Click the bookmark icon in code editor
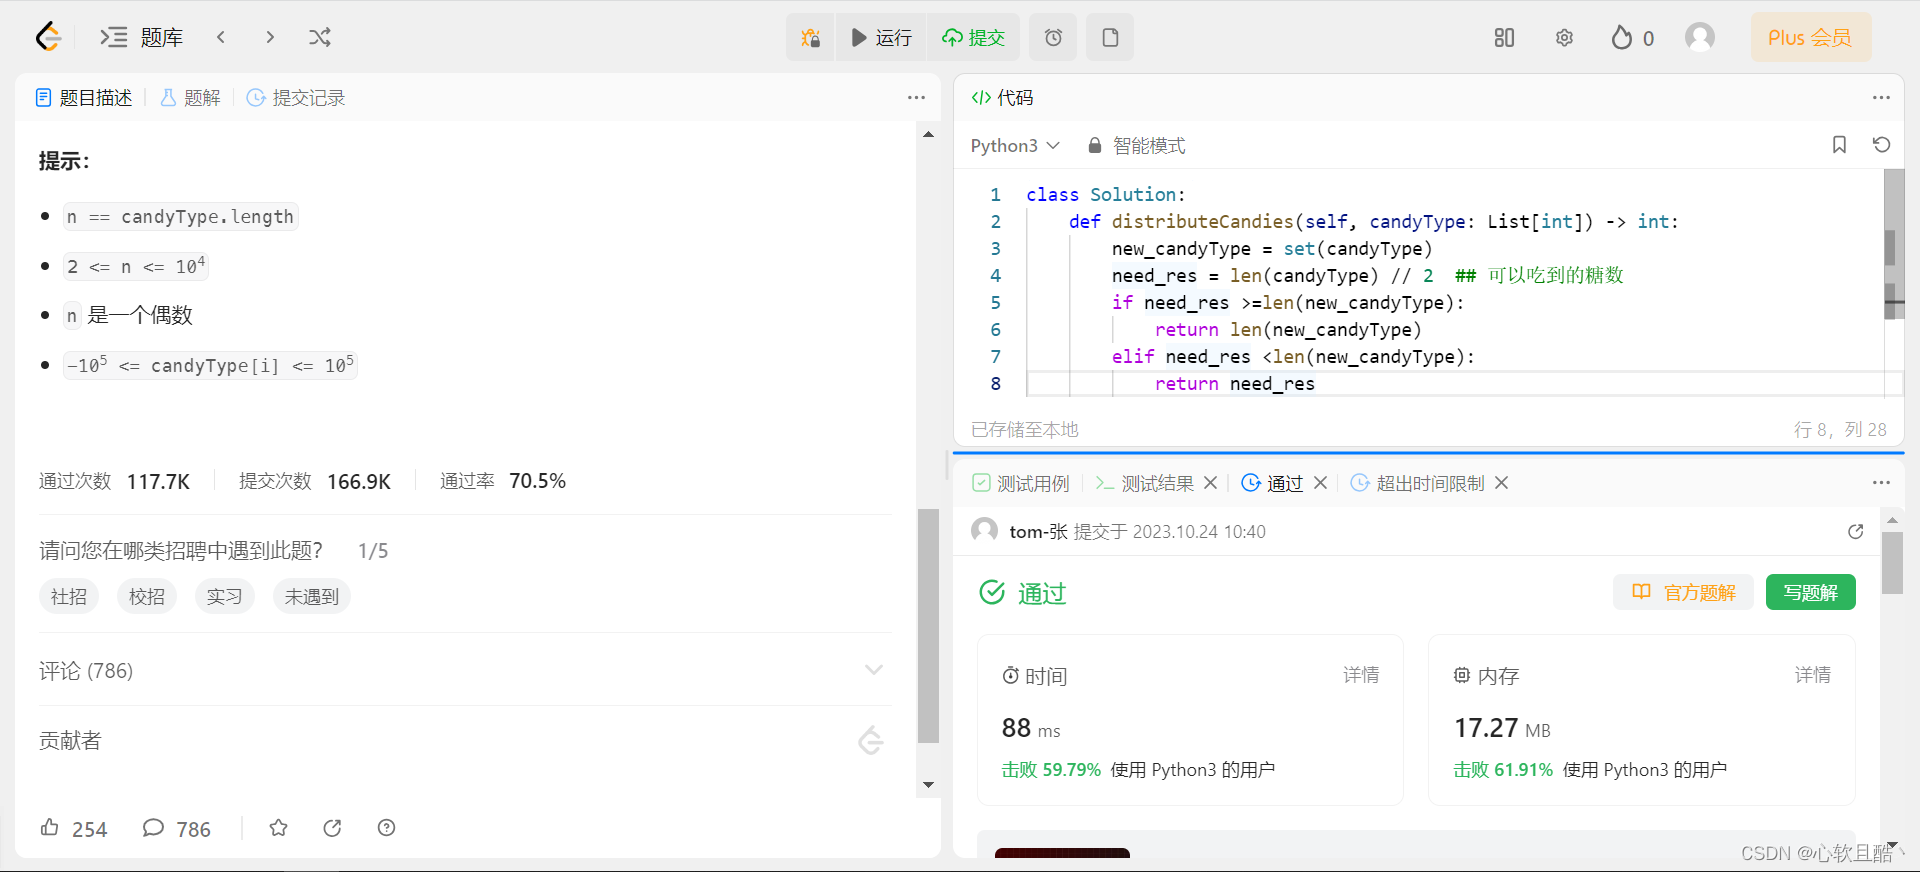 [1839, 145]
